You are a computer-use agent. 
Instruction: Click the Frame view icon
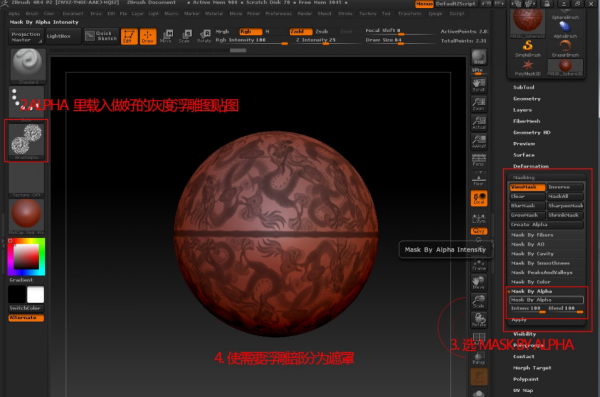(x=479, y=264)
